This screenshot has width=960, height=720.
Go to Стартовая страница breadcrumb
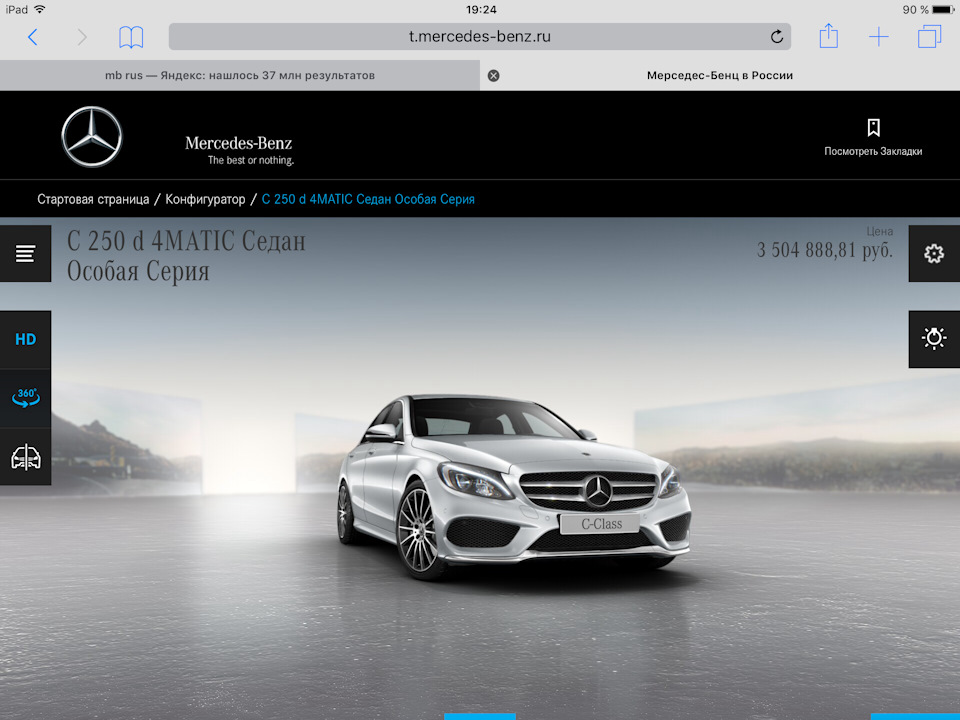pos(93,199)
